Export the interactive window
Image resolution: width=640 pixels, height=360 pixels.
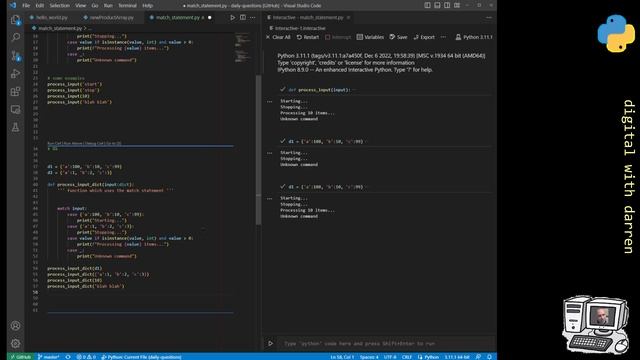[424, 37]
